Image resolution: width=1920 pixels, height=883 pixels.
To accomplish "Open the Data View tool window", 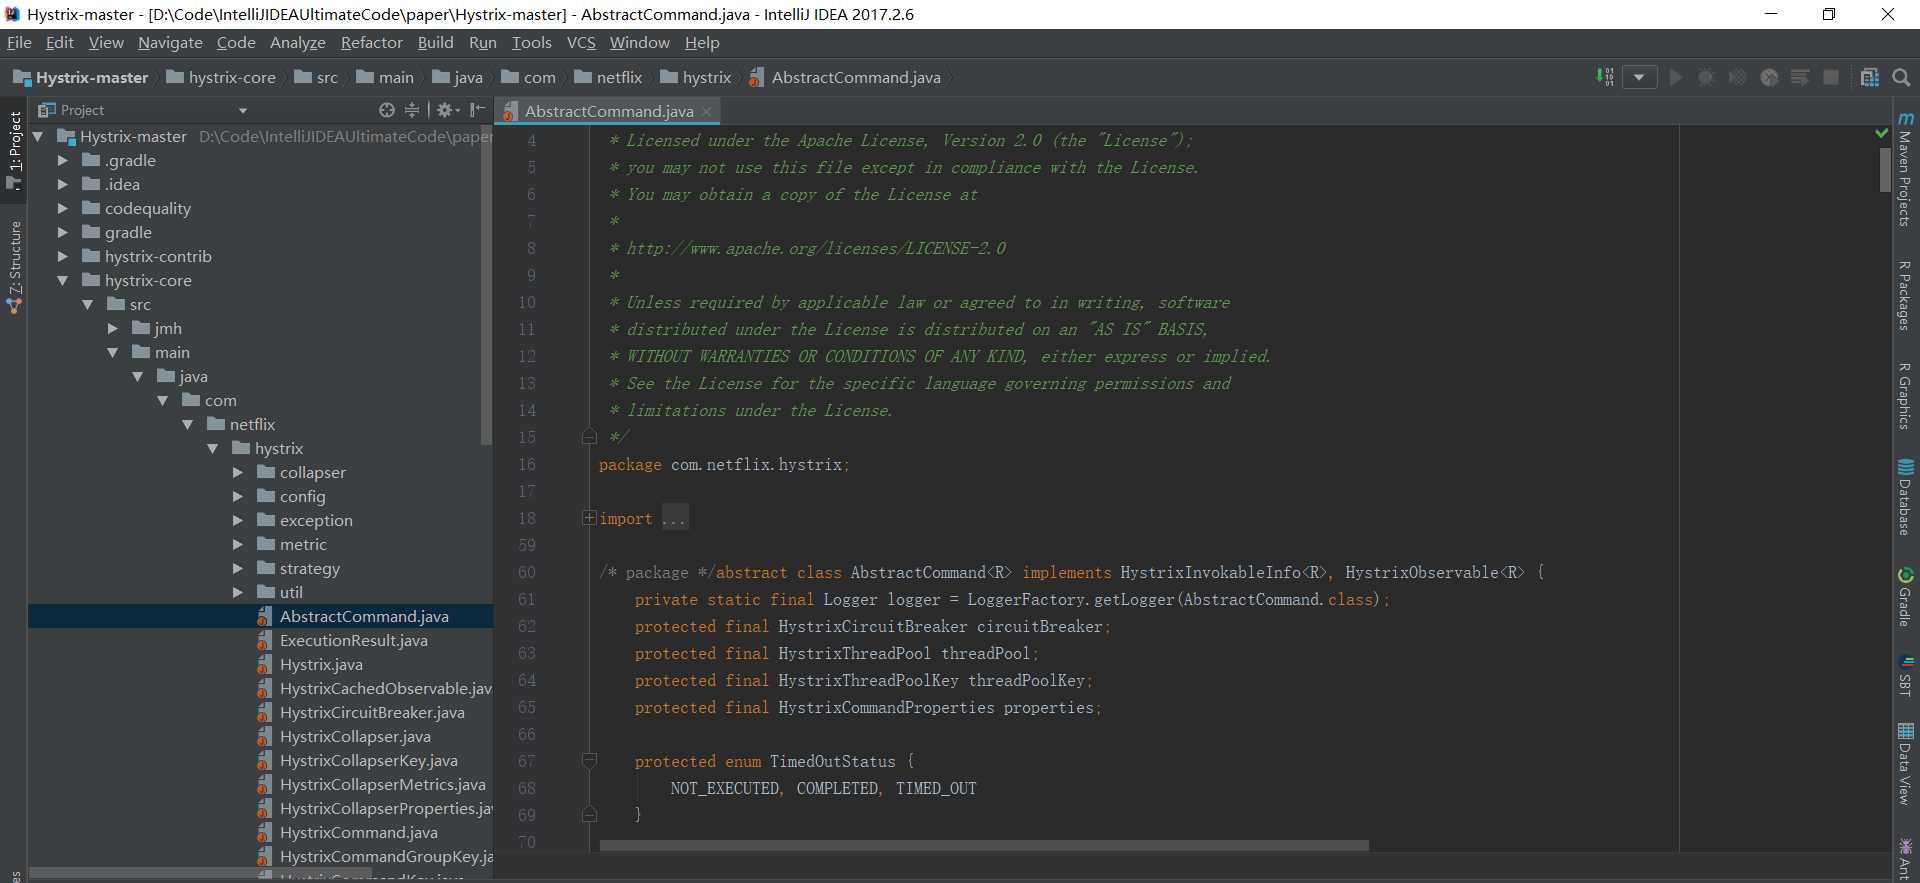I will [1906, 764].
